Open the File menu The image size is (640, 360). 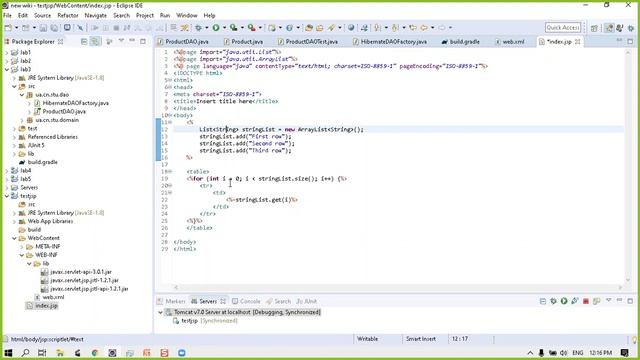click(7, 16)
